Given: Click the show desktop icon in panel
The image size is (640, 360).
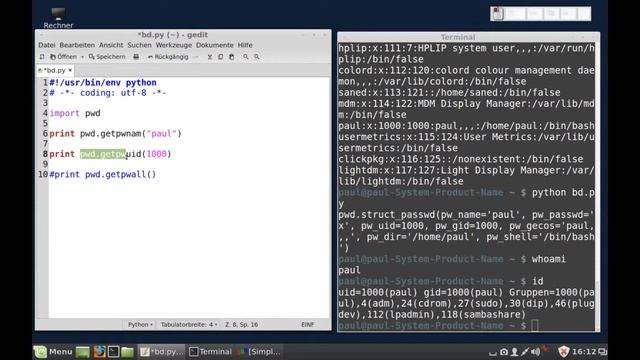Looking at the screenshot, I should [x=82, y=351].
